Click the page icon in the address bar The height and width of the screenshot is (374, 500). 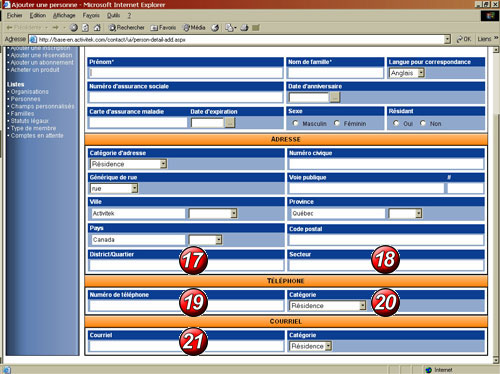[x=33, y=40]
